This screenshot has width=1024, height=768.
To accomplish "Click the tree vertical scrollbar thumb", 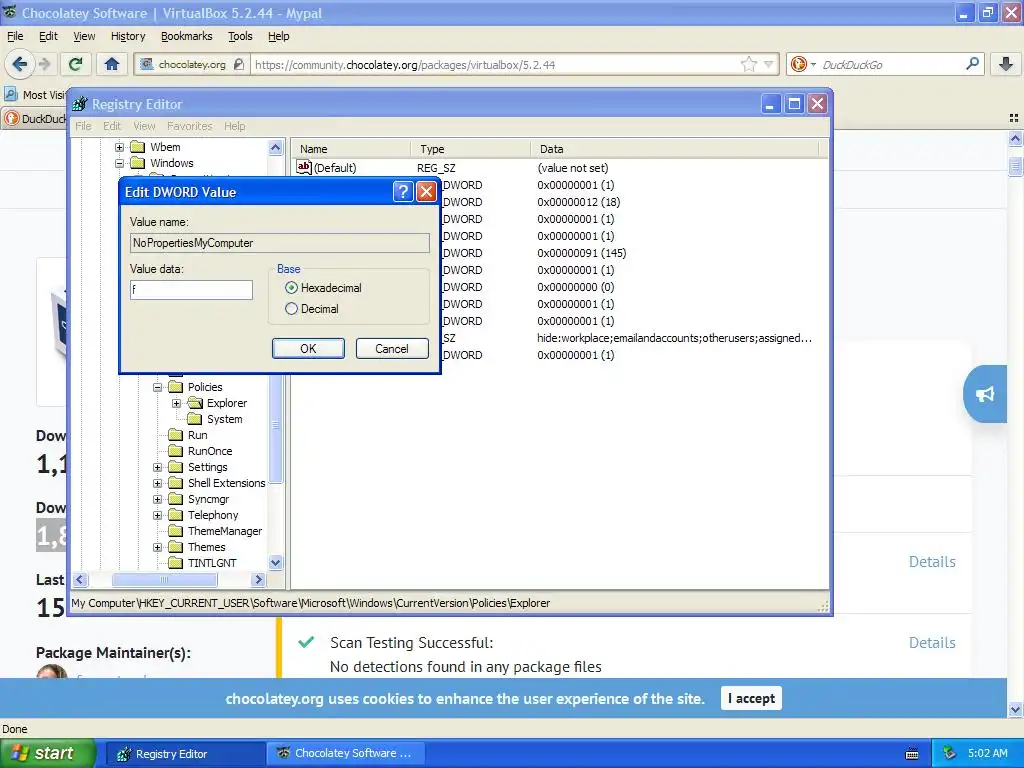I will pos(276,424).
